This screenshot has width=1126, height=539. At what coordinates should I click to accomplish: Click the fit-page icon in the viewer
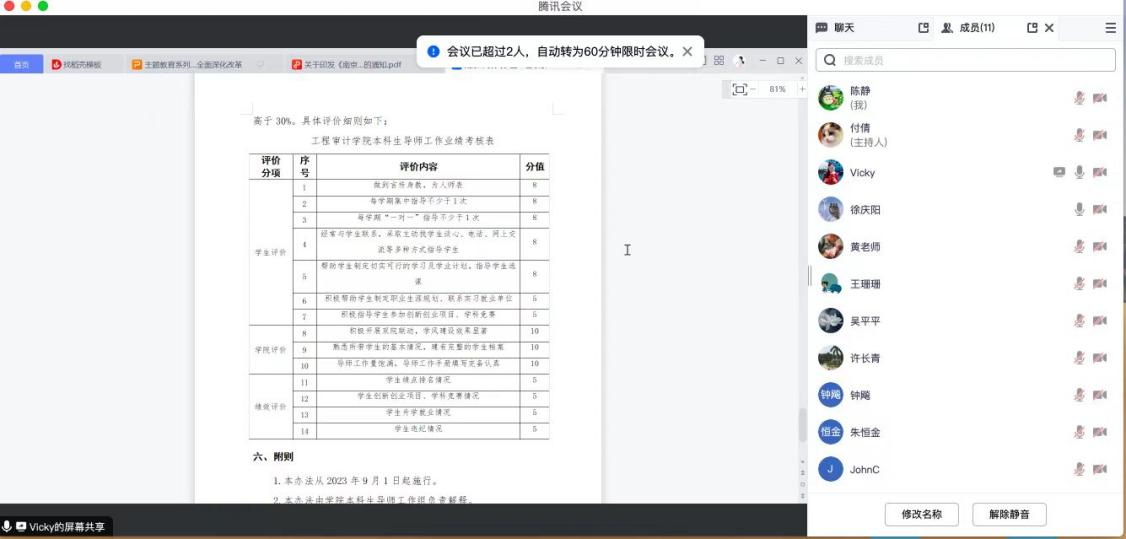739,89
